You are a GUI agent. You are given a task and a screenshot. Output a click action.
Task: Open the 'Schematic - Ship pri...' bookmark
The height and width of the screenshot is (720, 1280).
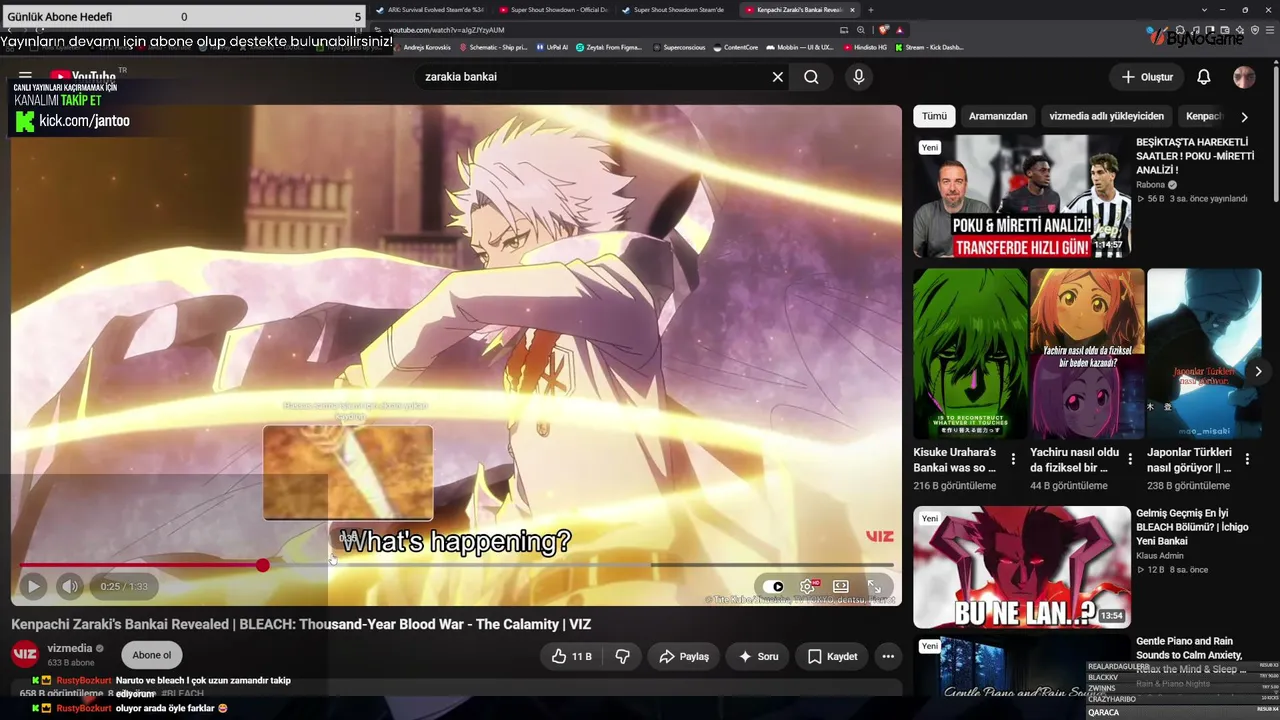(493, 47)
